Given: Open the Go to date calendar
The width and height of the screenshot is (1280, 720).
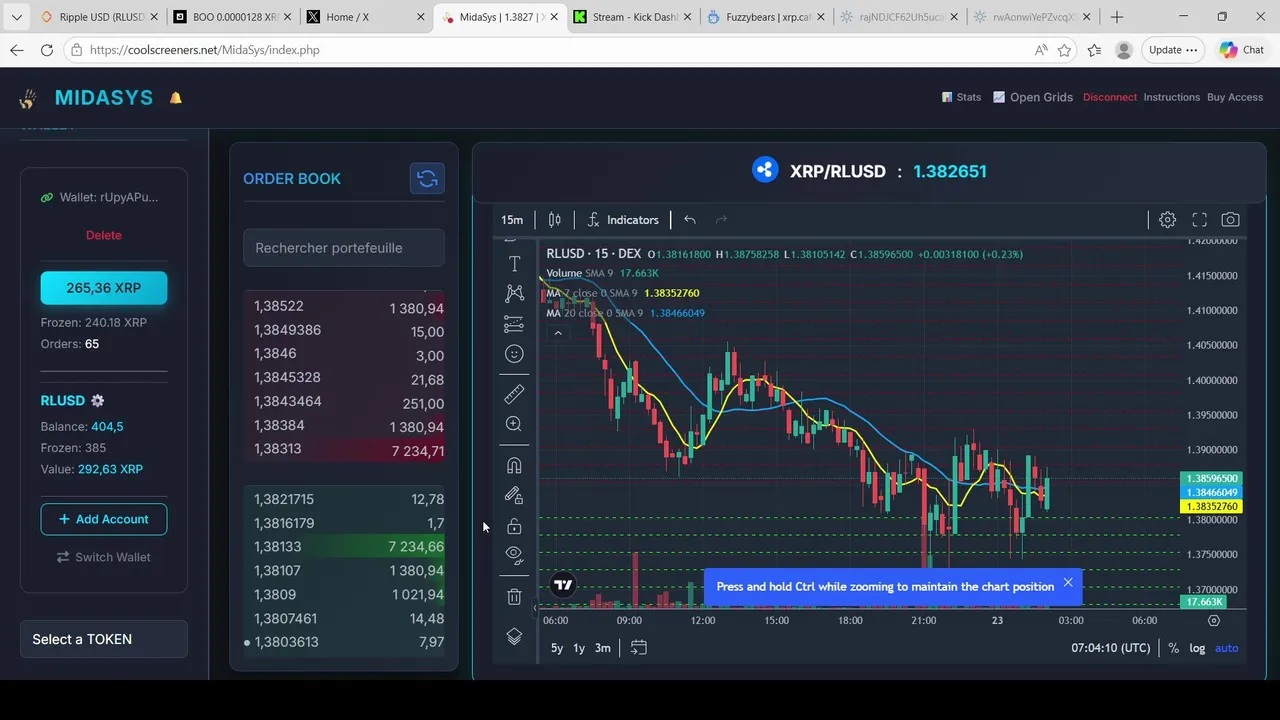Looking at the screenshot, I should click(x=639, y=648).
